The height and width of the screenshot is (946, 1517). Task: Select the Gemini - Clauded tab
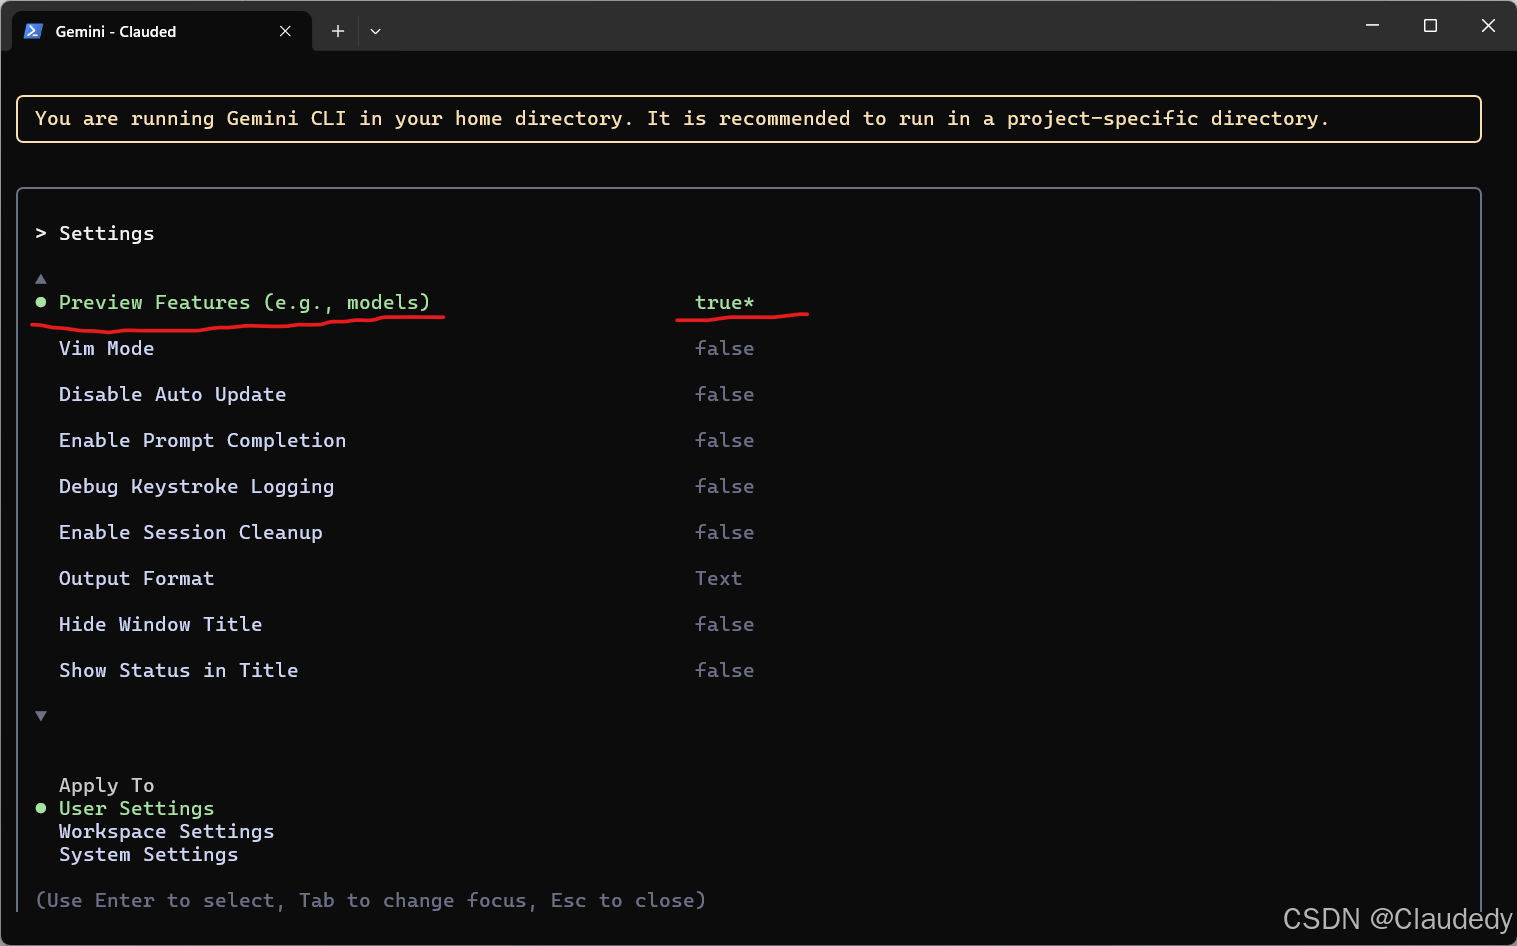click(x=162, y=31)
